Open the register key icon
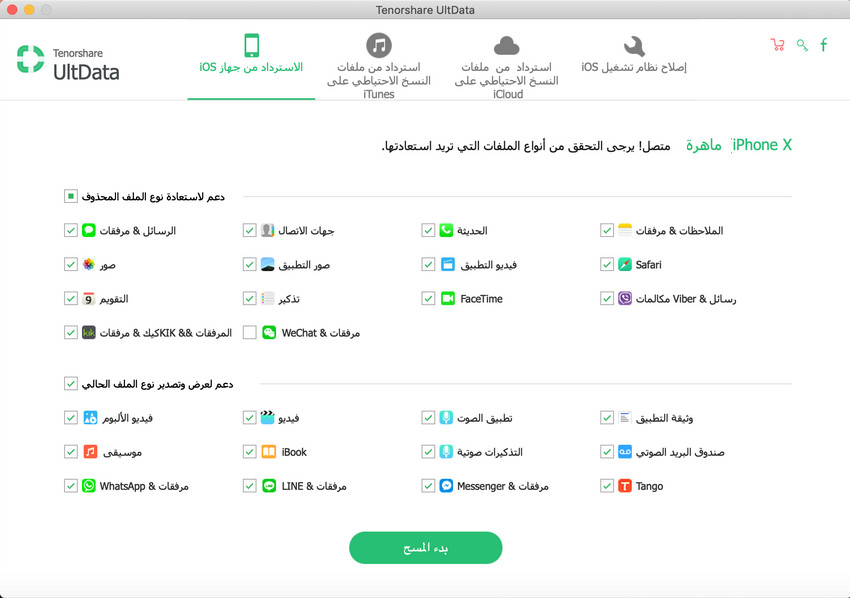The image size is (850, 598). (x=802, y=45)
